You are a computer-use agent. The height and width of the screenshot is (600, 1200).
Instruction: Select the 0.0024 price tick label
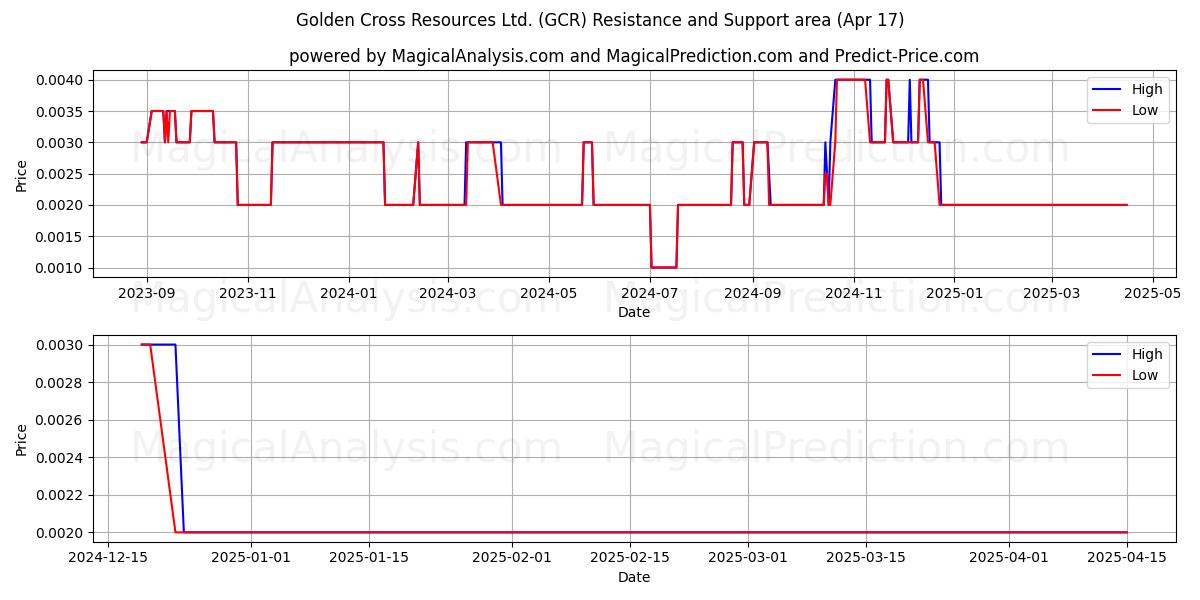(x=62, y=458)
